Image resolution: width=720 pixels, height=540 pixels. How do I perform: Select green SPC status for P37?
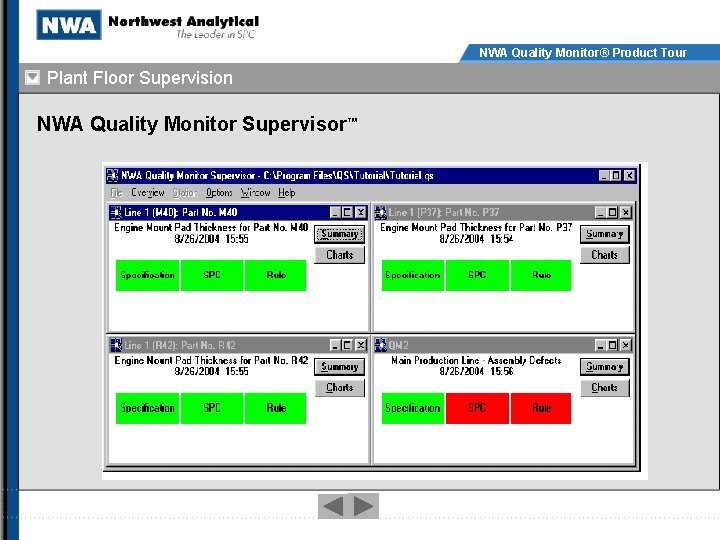pyautogui.click(x=477, y=276)
